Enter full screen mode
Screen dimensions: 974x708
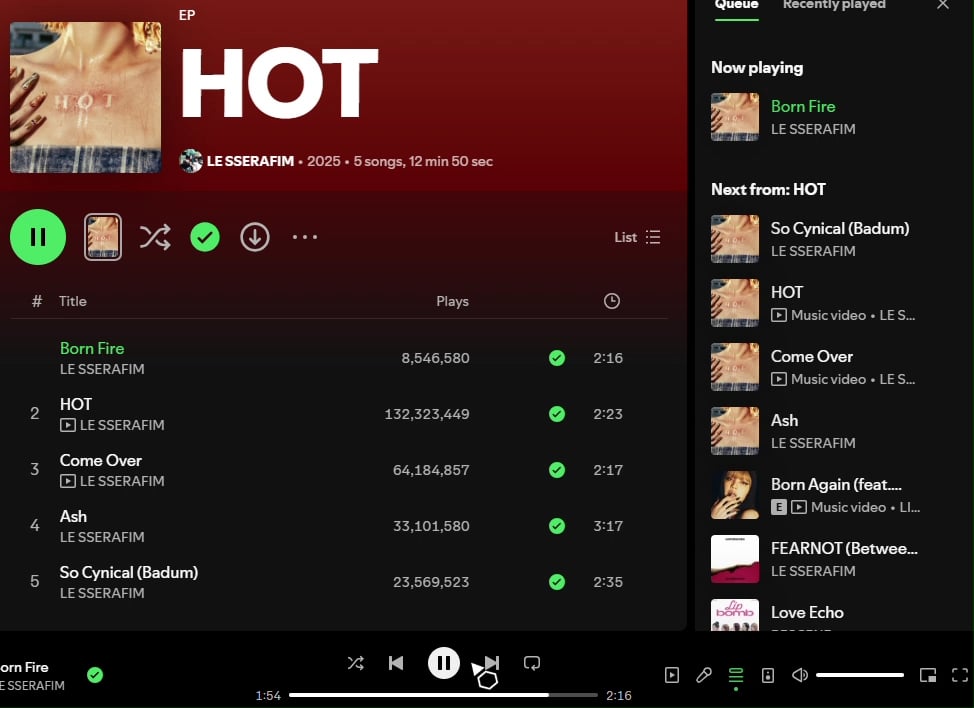coord(960,675)
